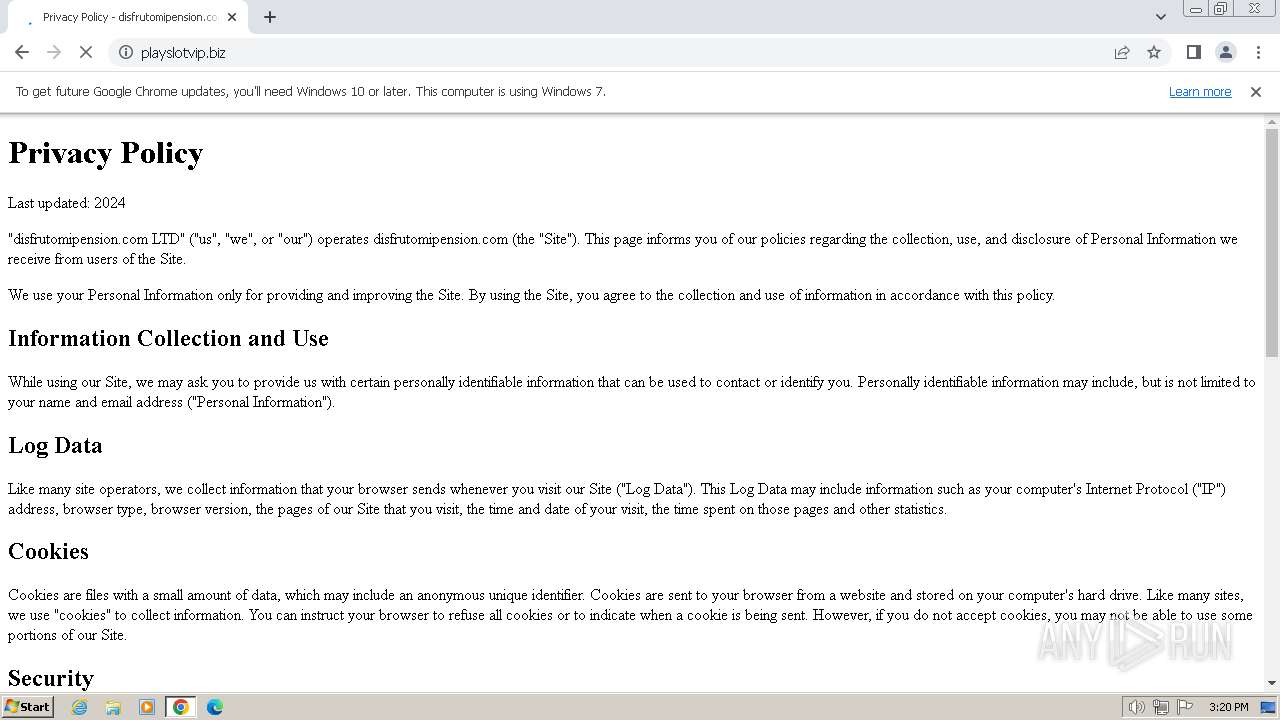Click the Privacy Policy main heading
Screen dimensions: 1280x720
point(106,153)
